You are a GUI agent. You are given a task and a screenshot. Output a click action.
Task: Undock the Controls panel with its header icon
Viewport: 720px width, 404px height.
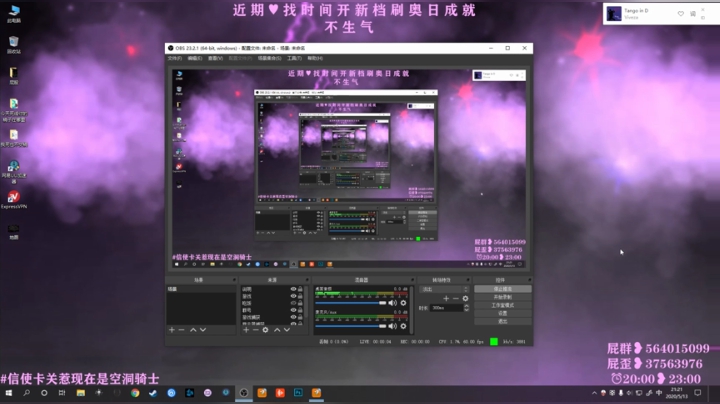coord(529,280)
